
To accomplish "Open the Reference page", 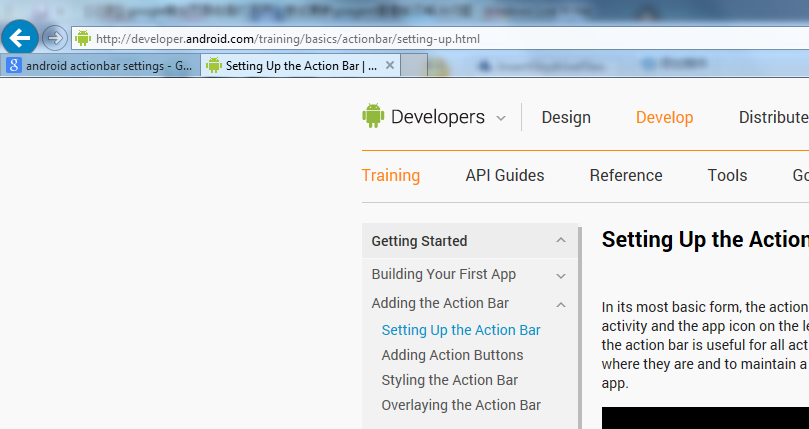I will (626, 175).
